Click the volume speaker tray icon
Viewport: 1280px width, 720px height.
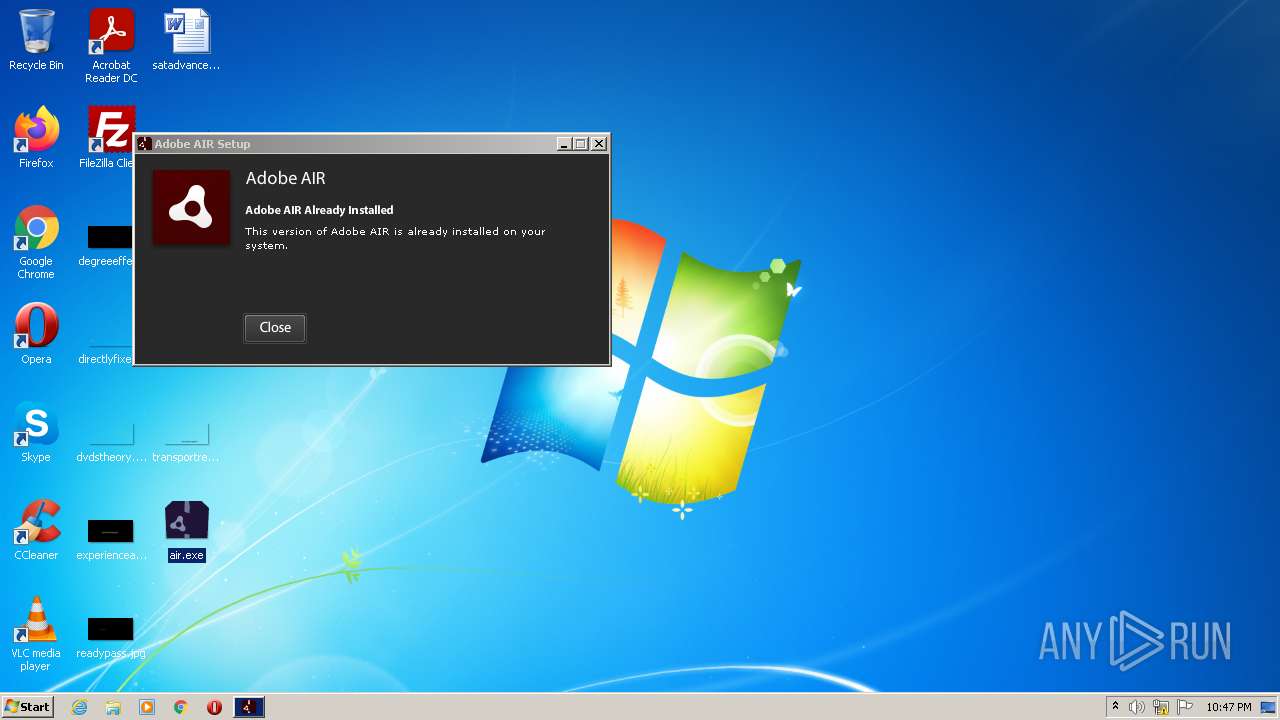(x=1137, y=707)
